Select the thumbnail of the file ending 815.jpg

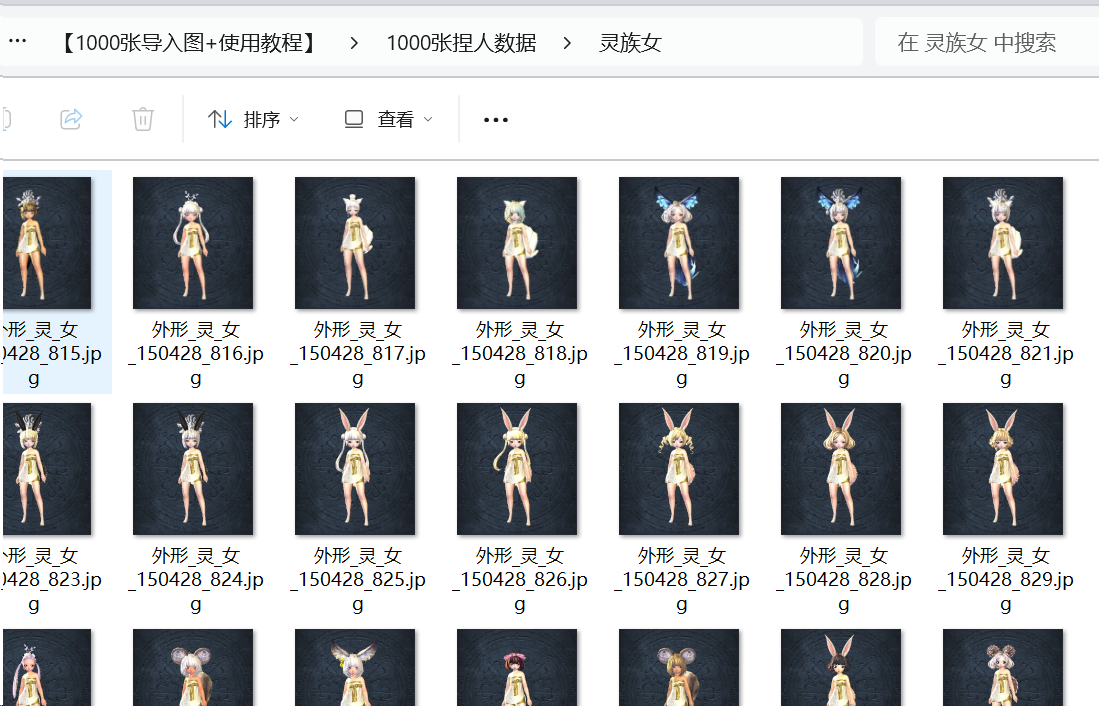pos(47,243)
